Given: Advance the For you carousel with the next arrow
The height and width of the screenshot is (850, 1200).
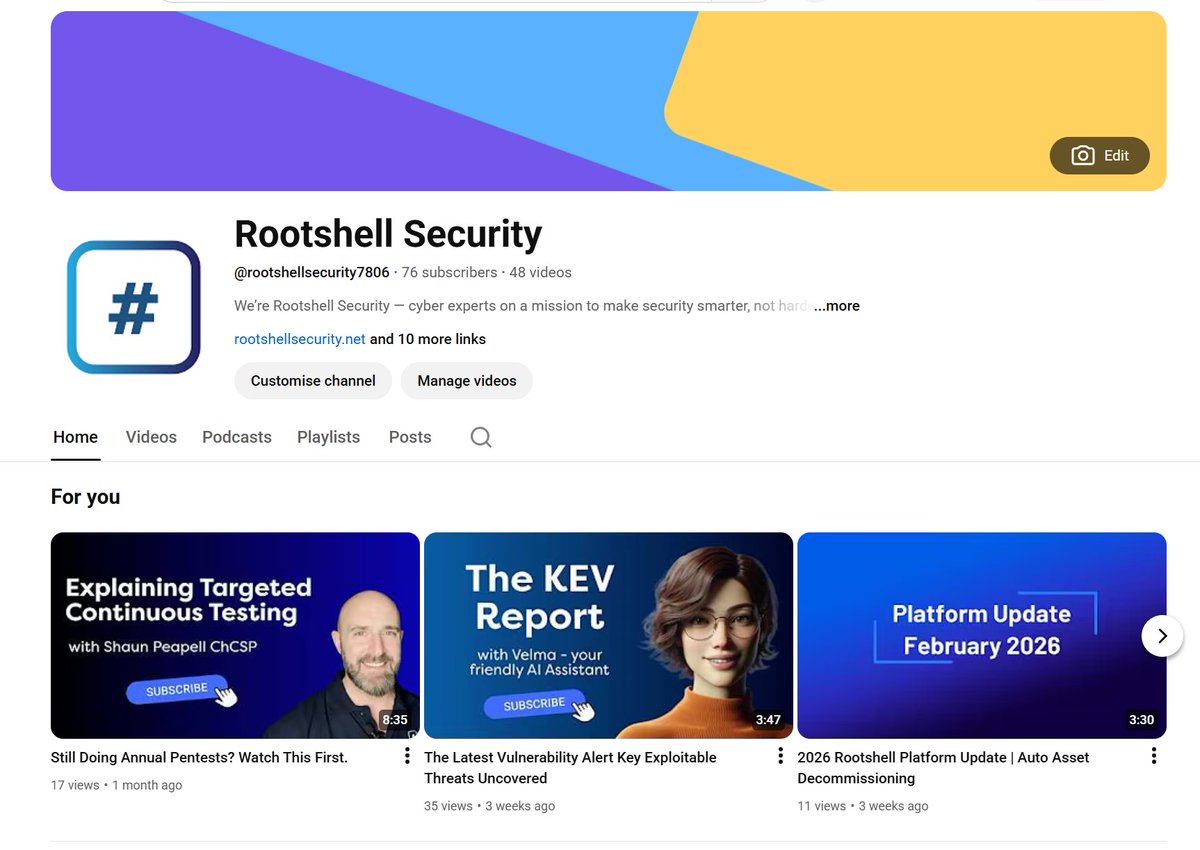Looking at the screenshot, I should coord(1162,636).
